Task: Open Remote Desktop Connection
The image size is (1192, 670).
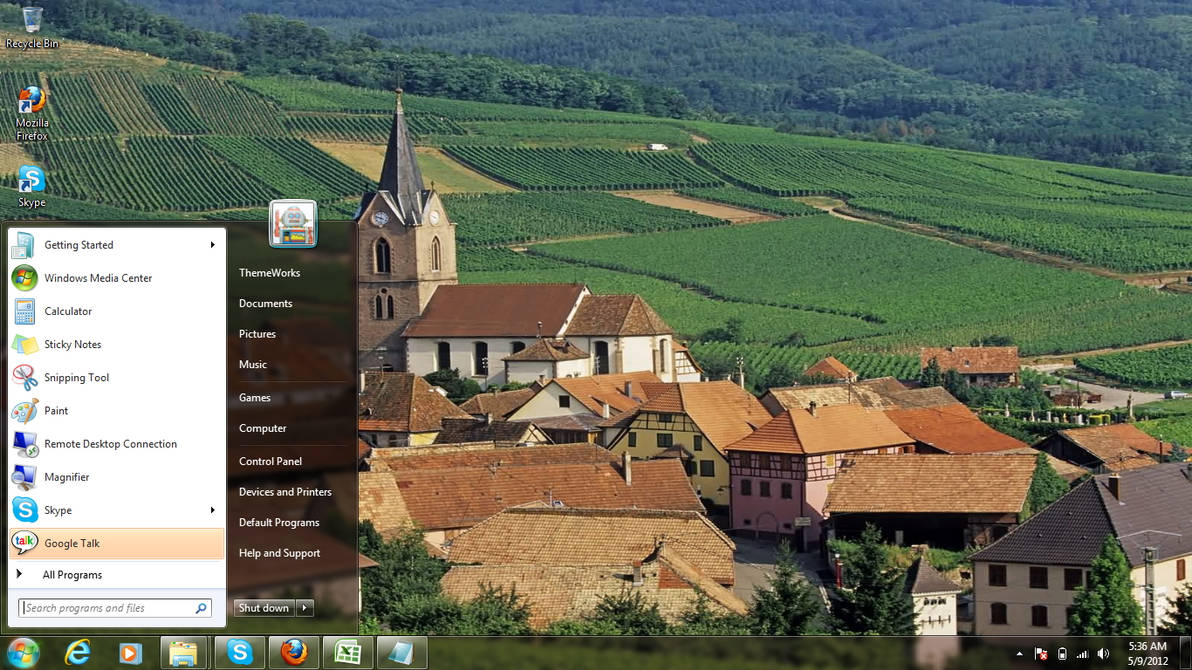Action: pyautogui.click(x=110, y=443)
